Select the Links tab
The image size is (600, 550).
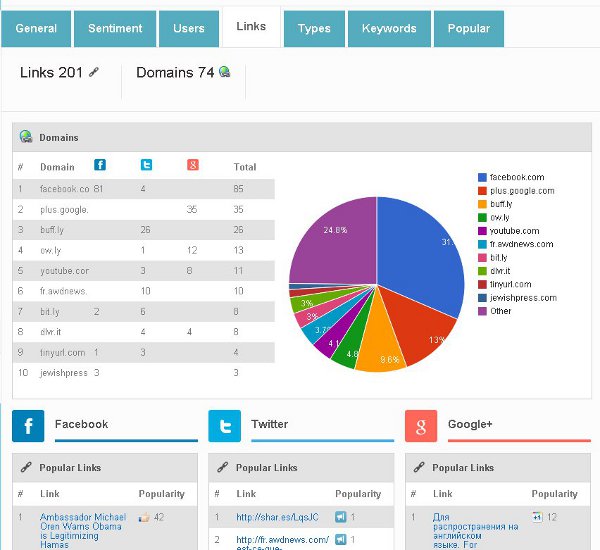pyautogui.click(x=251, y=27)
